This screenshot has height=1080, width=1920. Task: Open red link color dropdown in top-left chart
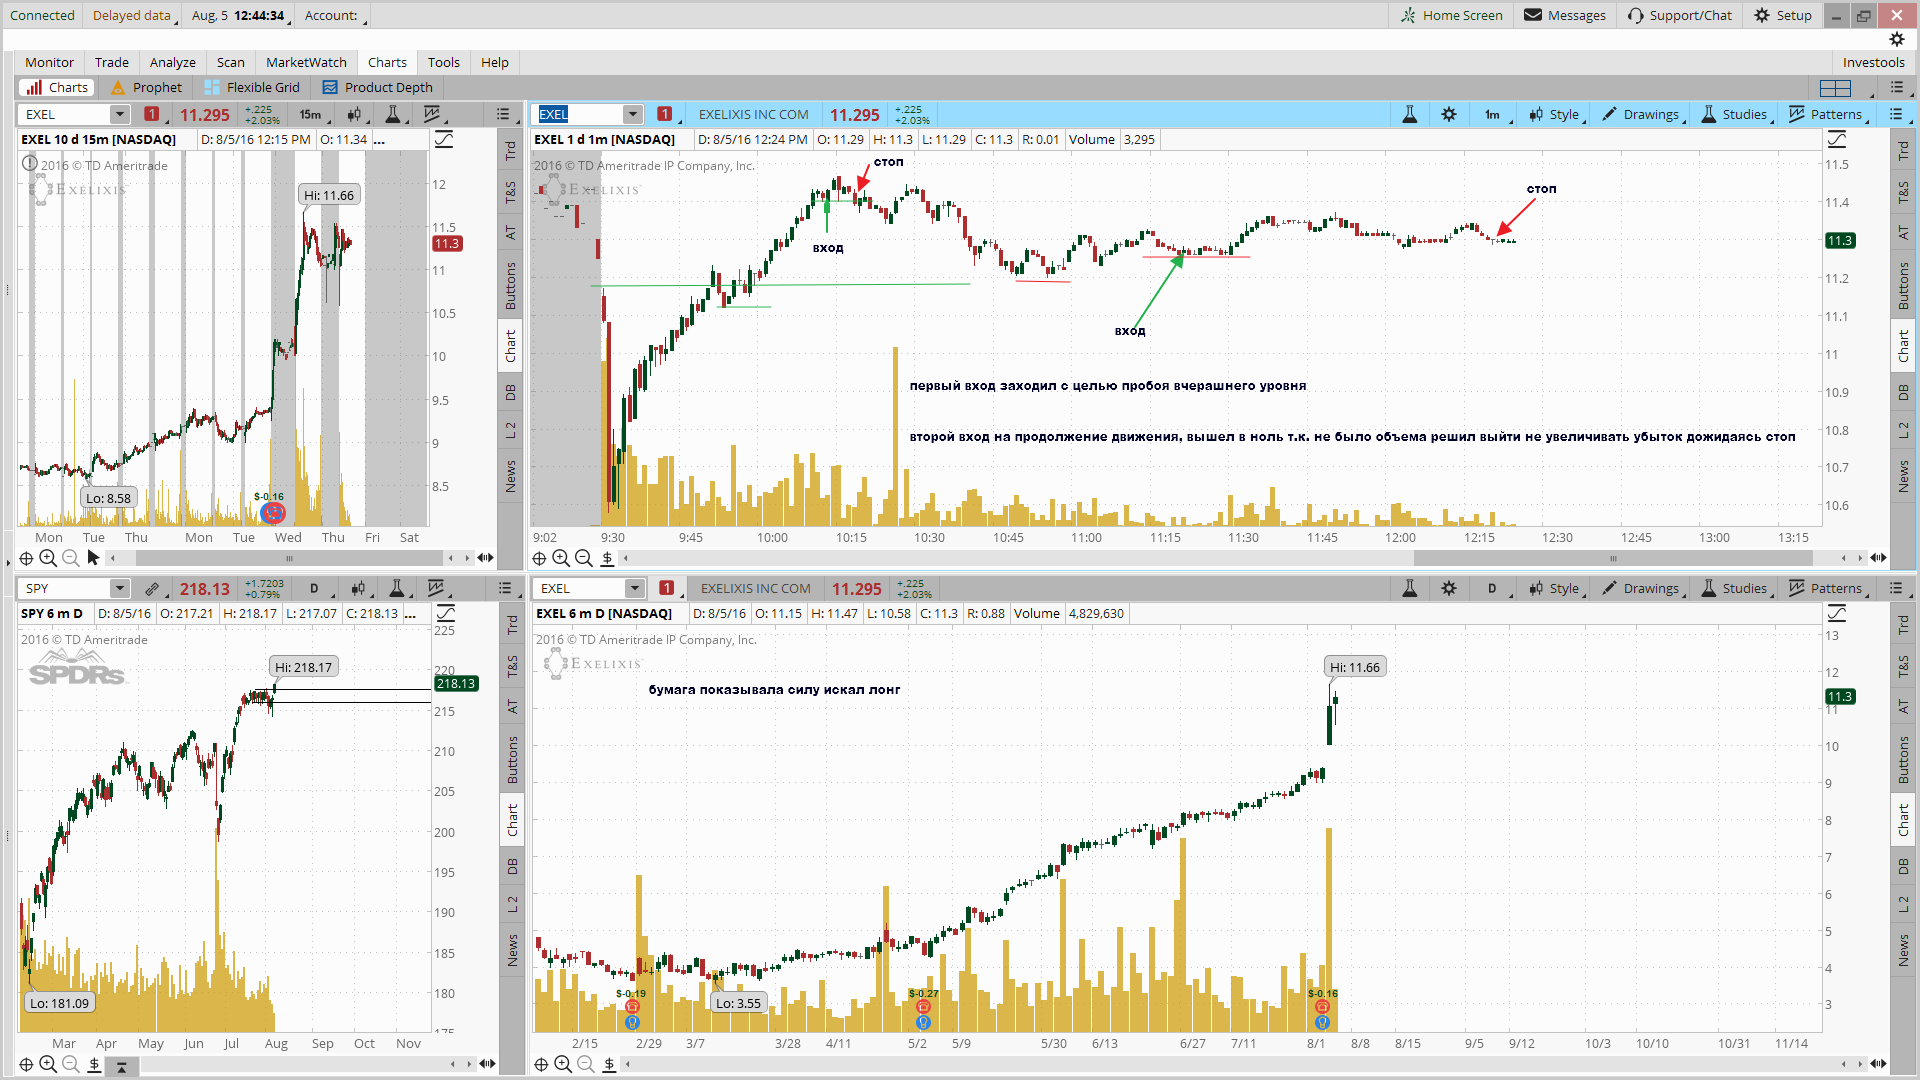[x=152, y=115]
